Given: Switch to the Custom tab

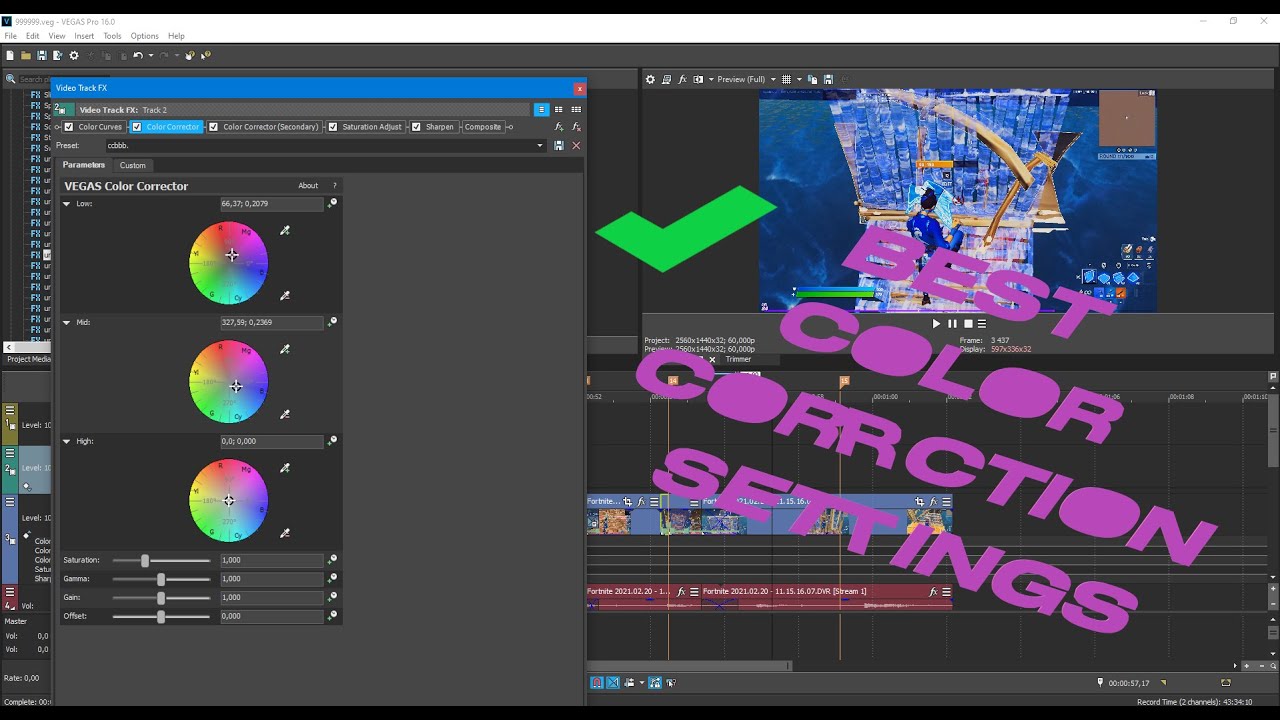Looking at the screenshot, I should pos(132,166).
